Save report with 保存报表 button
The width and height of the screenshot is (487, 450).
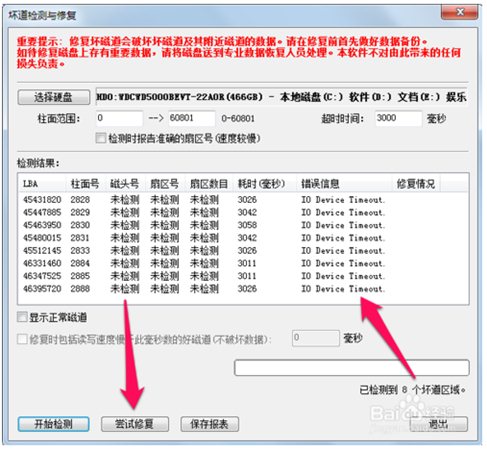point(209,424)
